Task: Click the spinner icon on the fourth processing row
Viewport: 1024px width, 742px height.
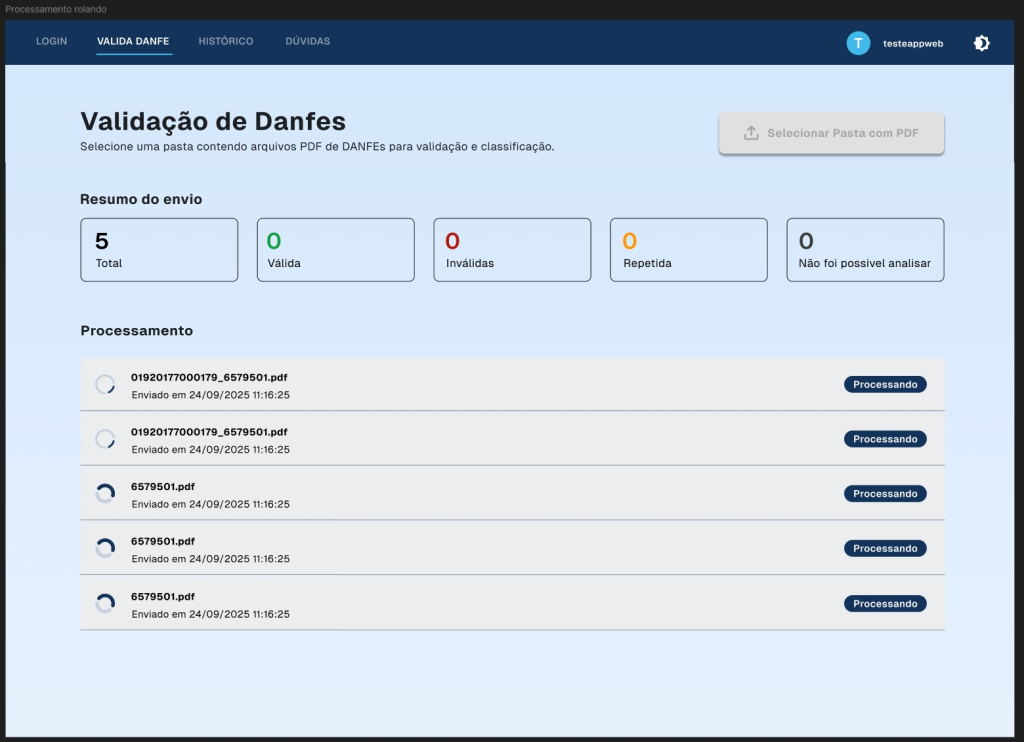Action: tap(105, 548)
